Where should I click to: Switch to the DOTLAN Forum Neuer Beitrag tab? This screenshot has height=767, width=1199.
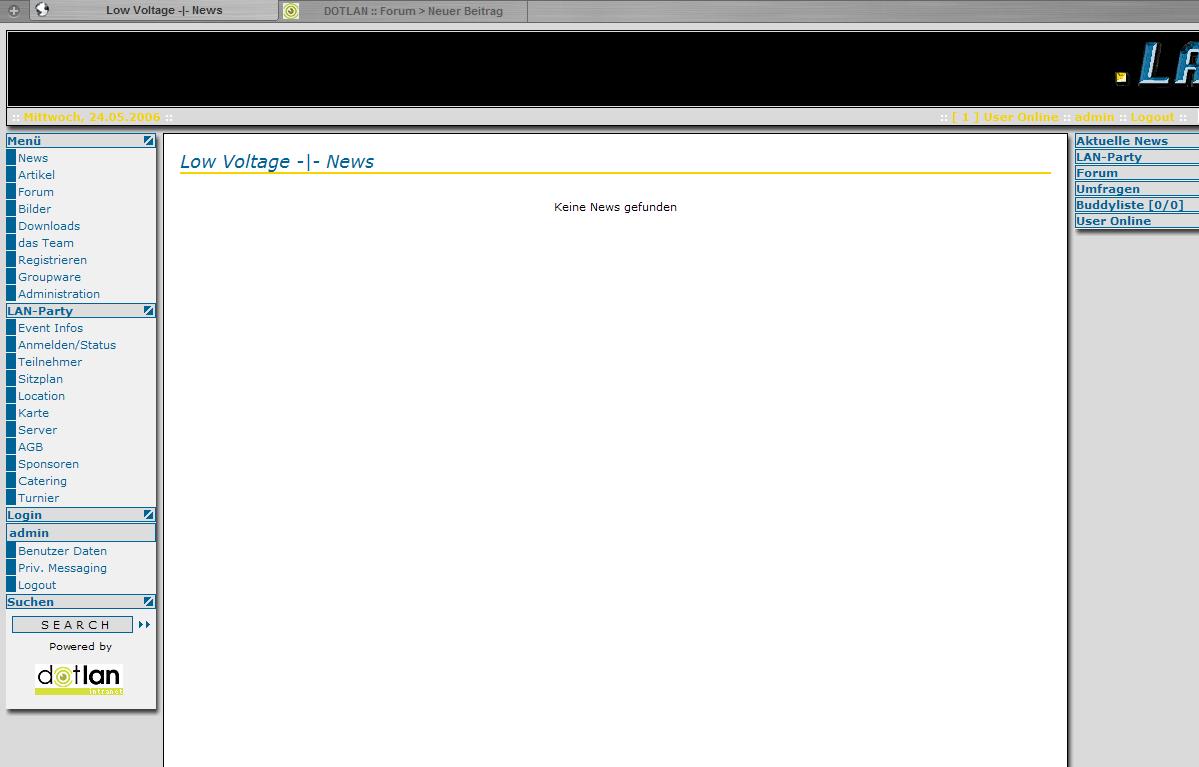point(412,11)
